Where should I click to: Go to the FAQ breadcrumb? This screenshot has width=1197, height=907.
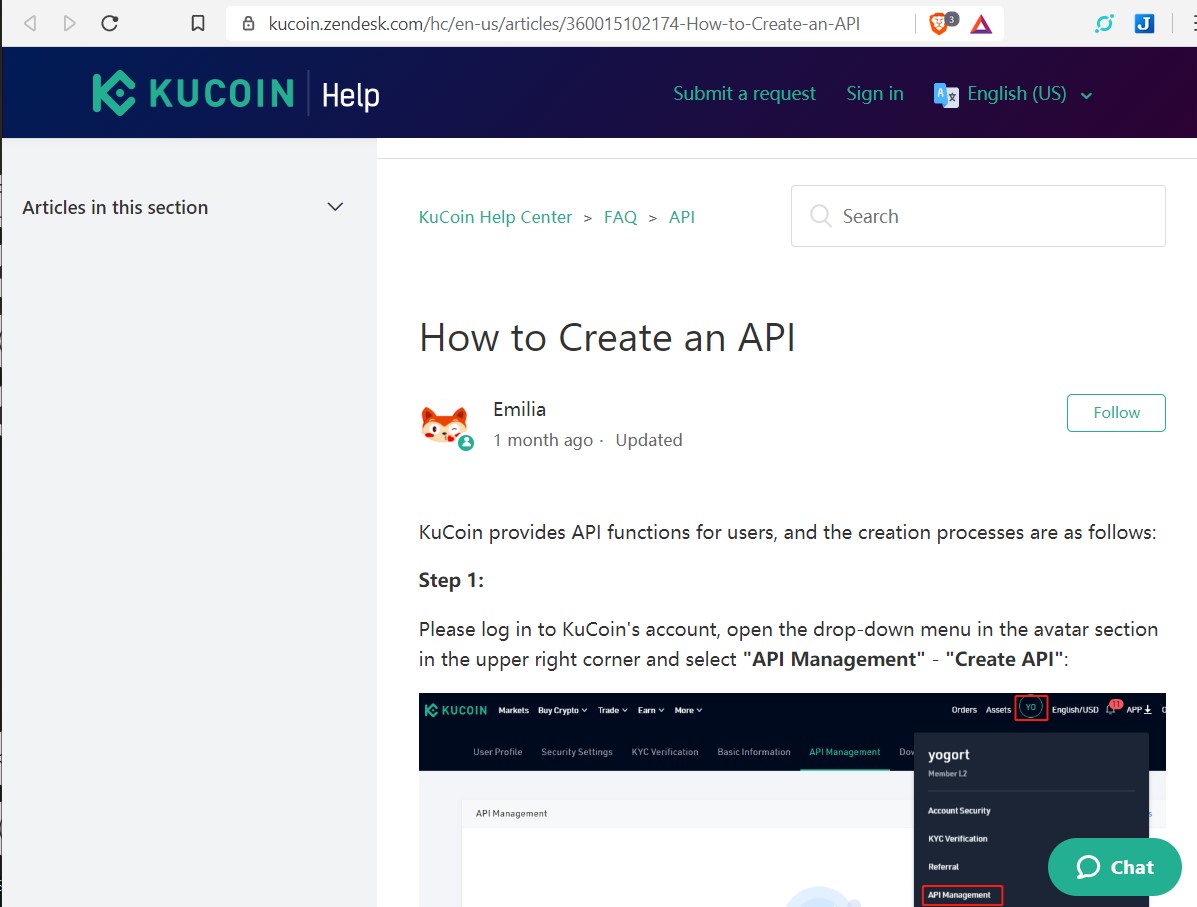point(620,217)
